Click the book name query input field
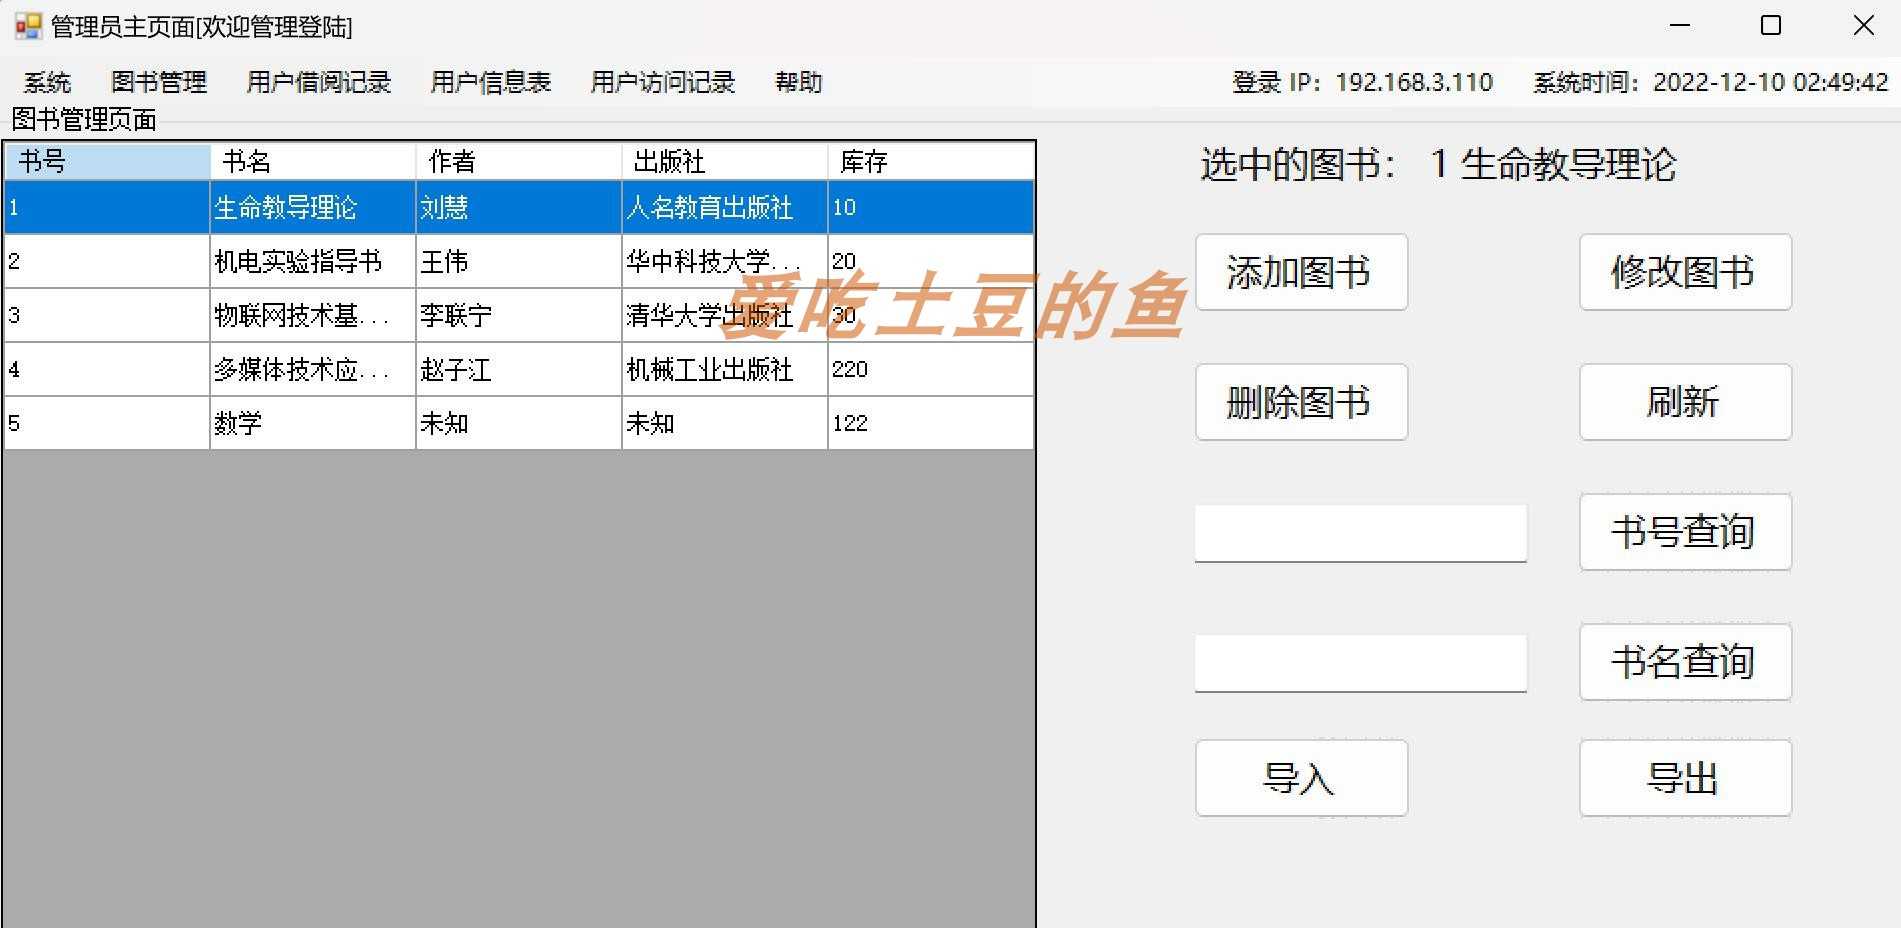Image resolution: width=1901 pixels, height=928 pixels. (x=1361, y=662)
